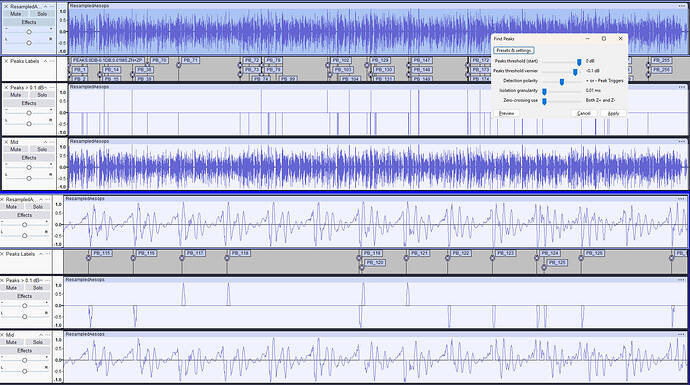
Task: Collapse the Mid track in zoomed-out view
Action: click(x=45, y=142)
